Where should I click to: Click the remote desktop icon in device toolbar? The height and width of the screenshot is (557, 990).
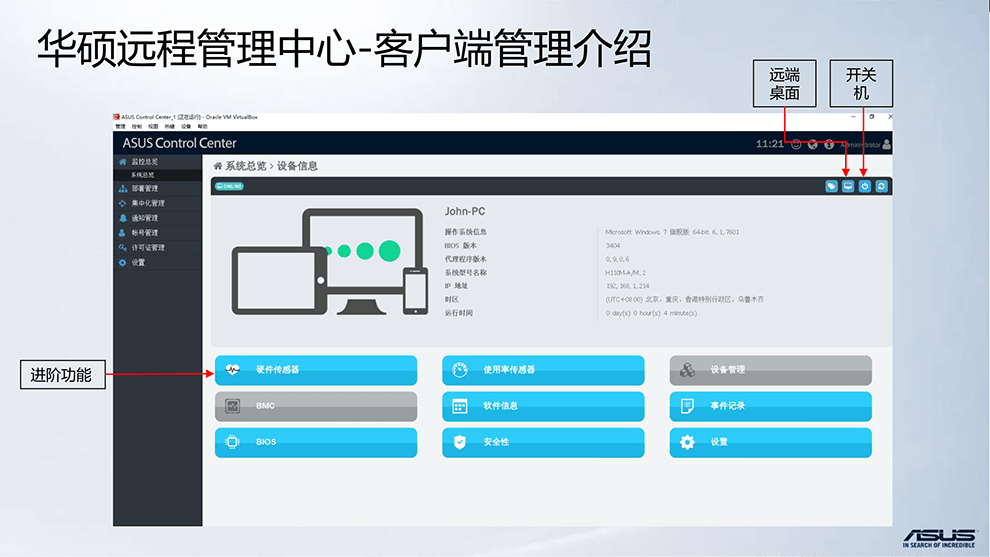coord(848,186)
